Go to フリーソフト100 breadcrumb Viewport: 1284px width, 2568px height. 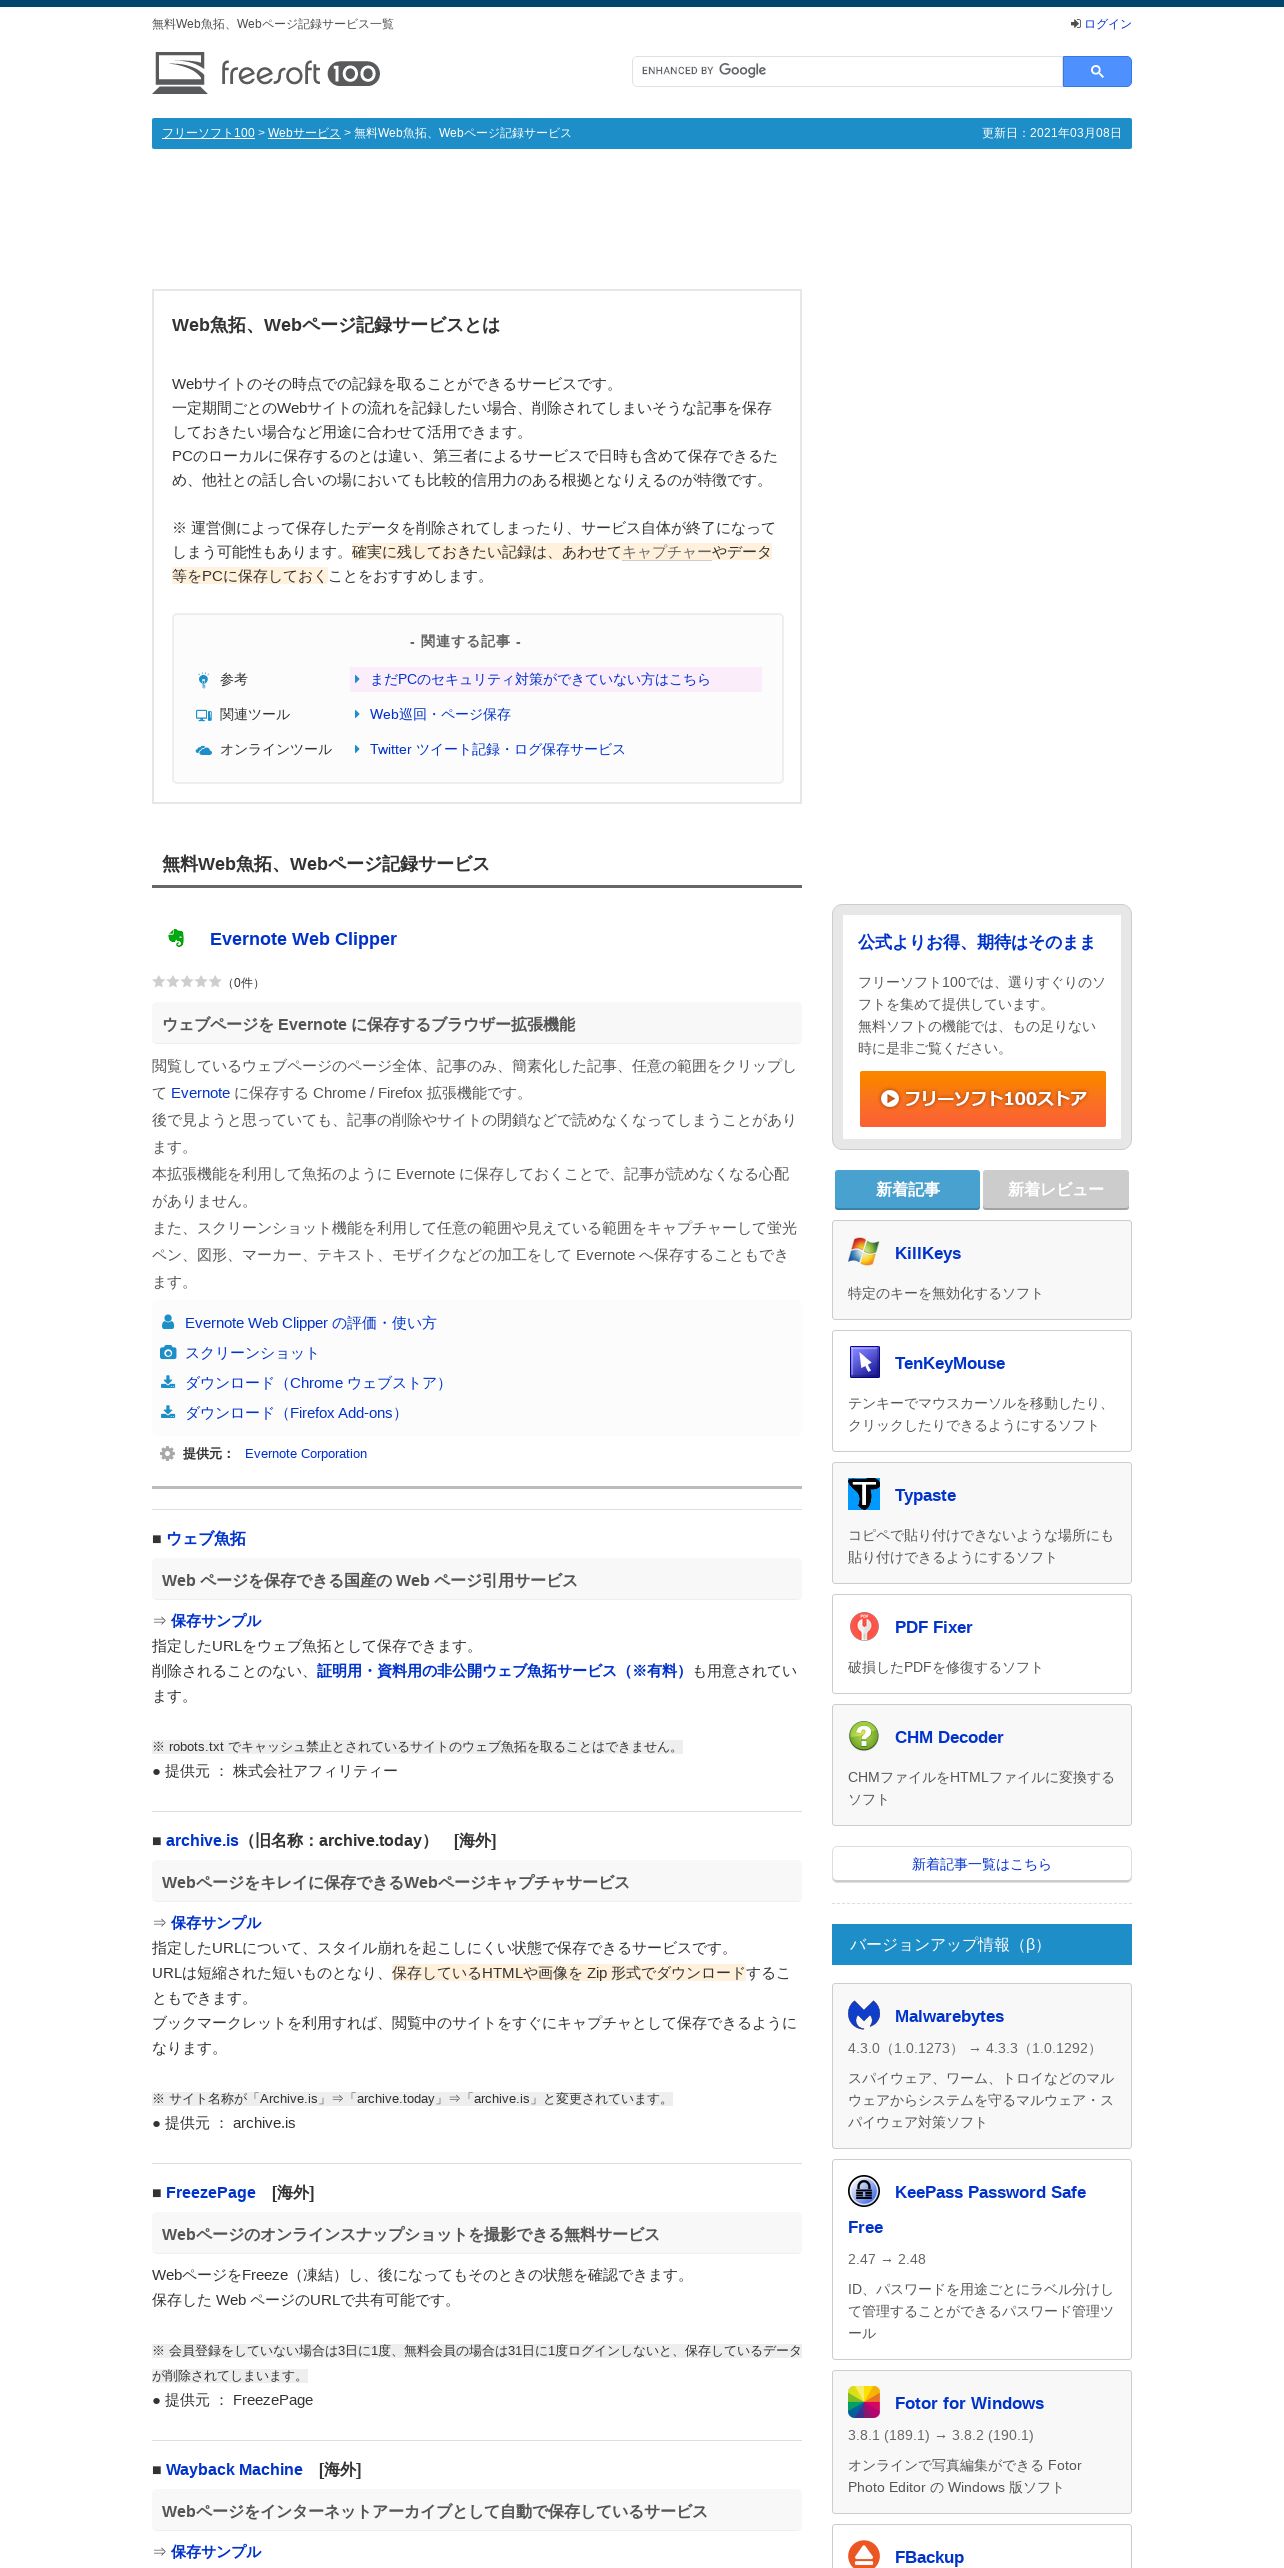208,133
